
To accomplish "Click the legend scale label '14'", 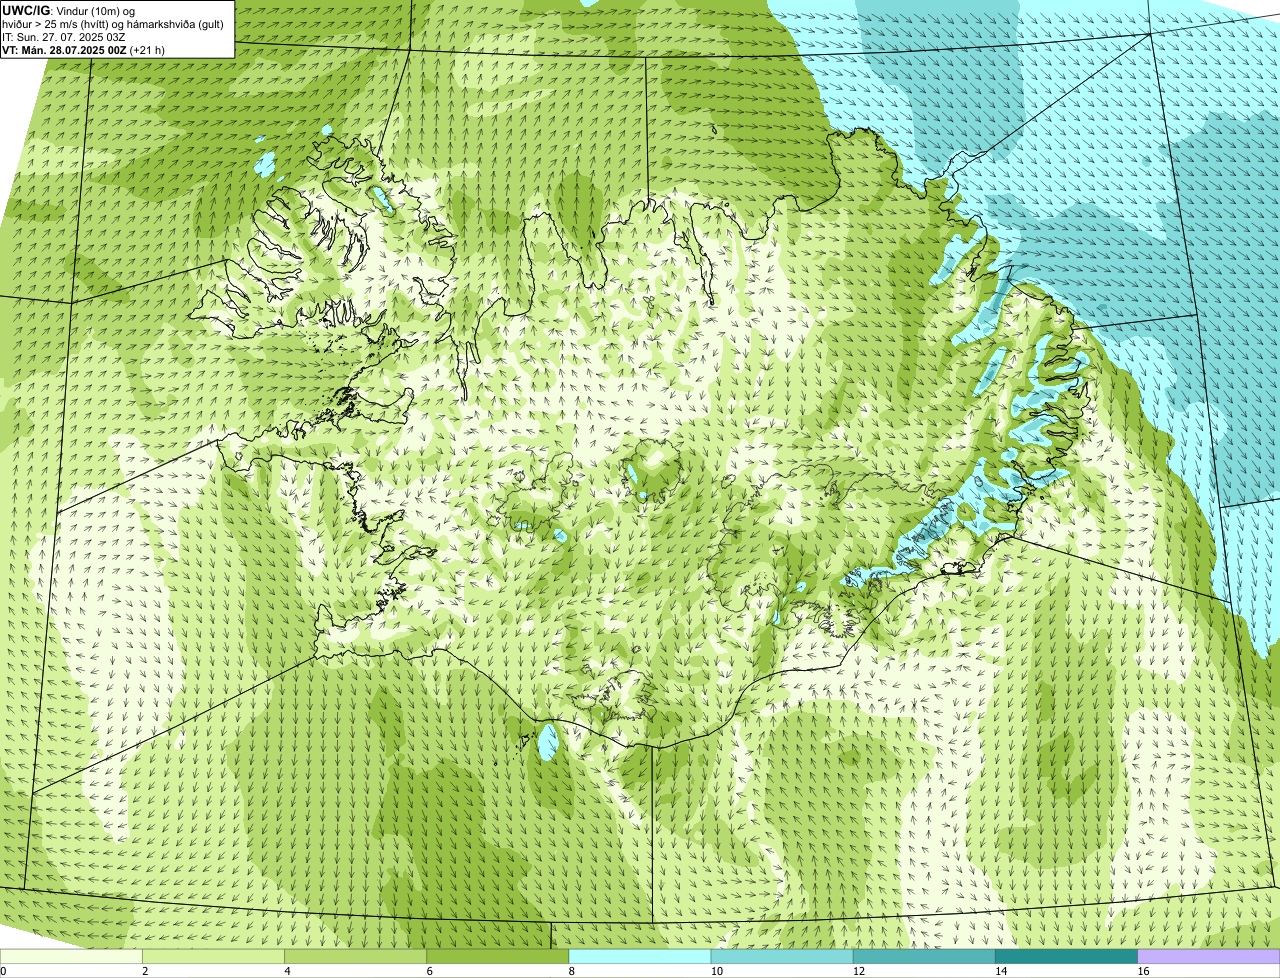I will 1001,971.
